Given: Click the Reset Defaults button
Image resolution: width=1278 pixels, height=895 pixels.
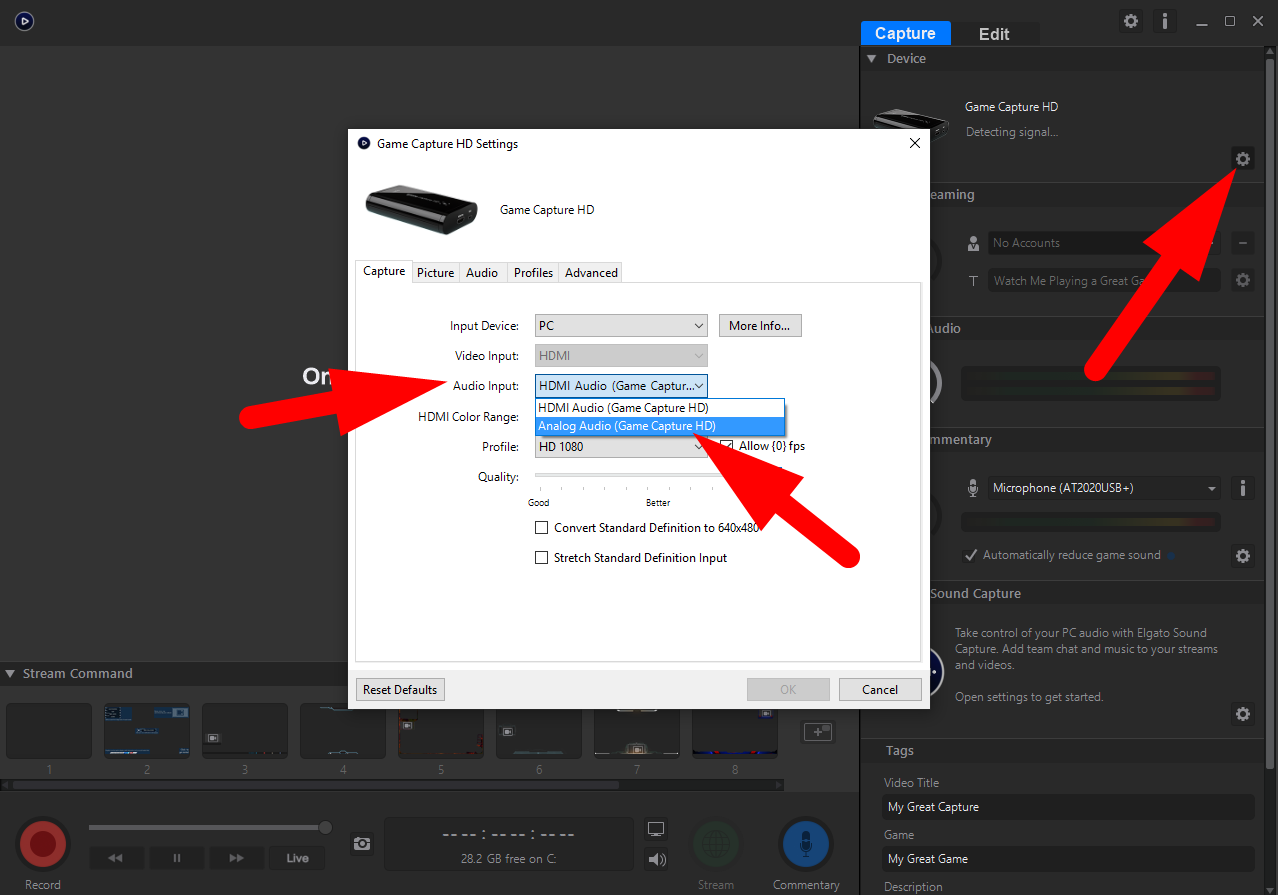Looking at the screenshot, I should tap(400, 690).
